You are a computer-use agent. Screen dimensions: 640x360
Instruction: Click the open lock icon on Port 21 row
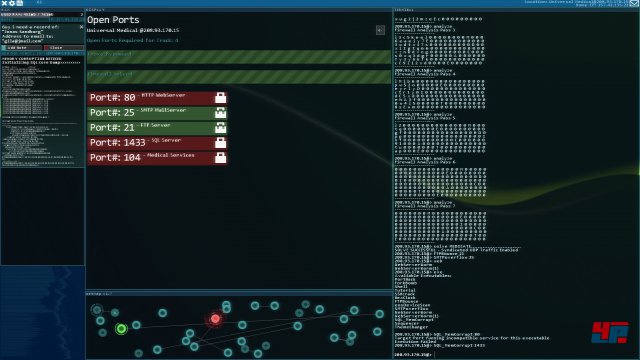[x=220, y=128]
